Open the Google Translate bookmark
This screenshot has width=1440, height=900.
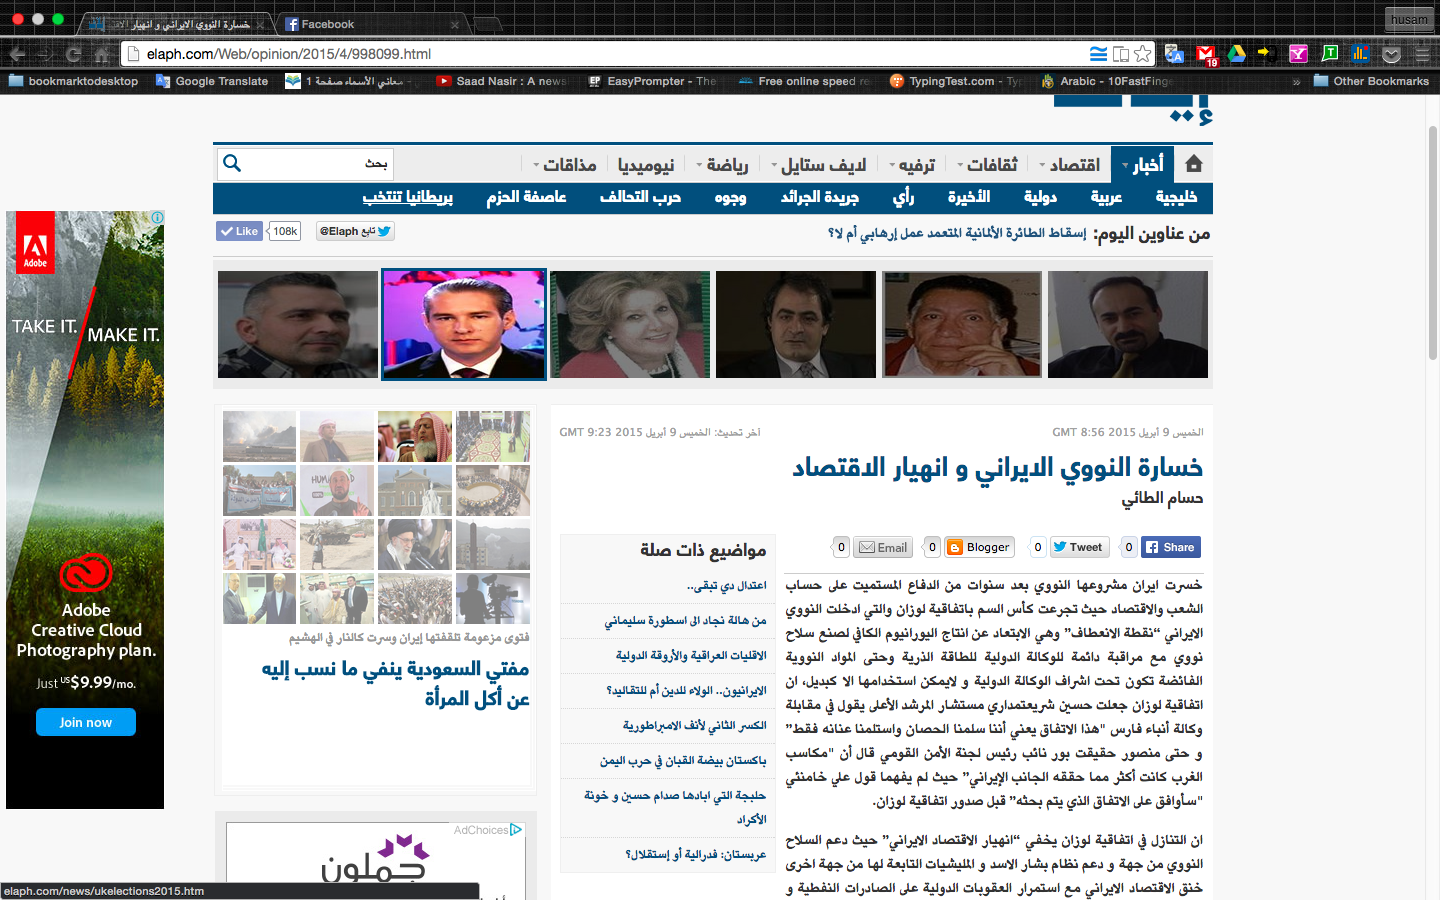coord(212,81)
